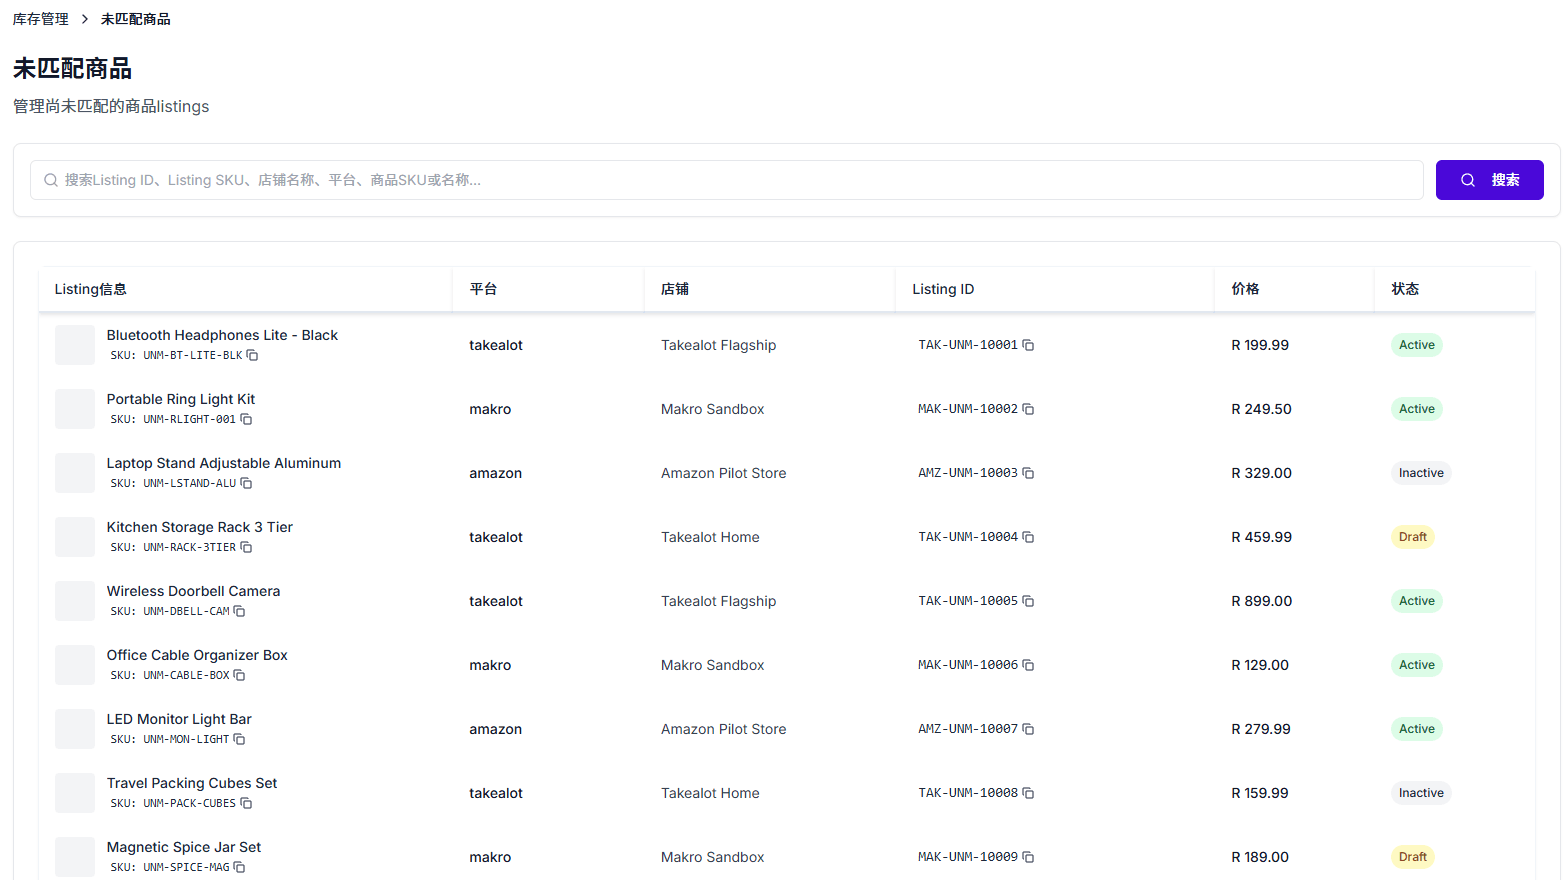
Task: Copy Listing ID TAK-UNM-10001
Action: click(x=1028, y=345)
